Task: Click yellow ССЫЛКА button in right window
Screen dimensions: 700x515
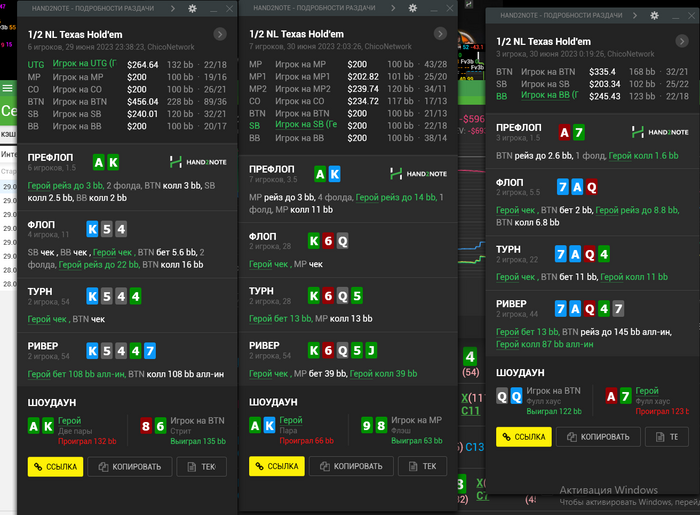Action: click(x=524, y=437)
